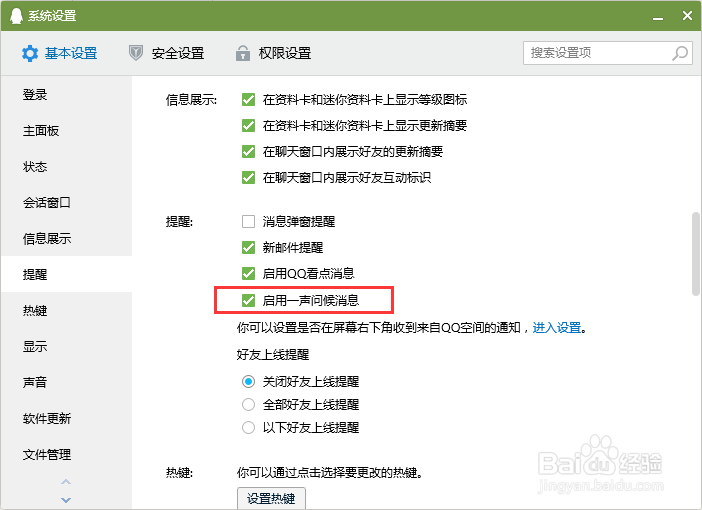Uncheck 在资料卡和迷你资料卡上显示更新摘要

point(248,125)
